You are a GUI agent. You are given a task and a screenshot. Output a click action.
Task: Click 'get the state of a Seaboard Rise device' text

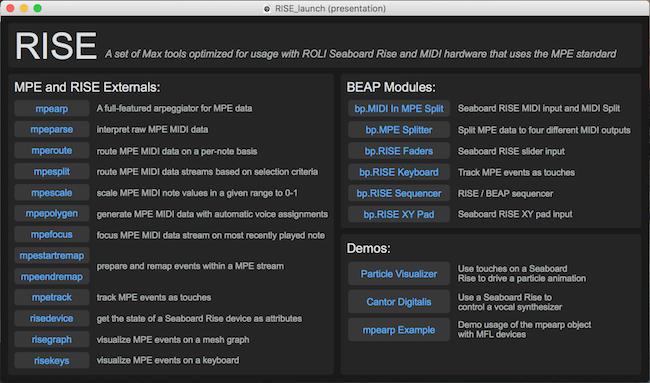tap(199, 319)
